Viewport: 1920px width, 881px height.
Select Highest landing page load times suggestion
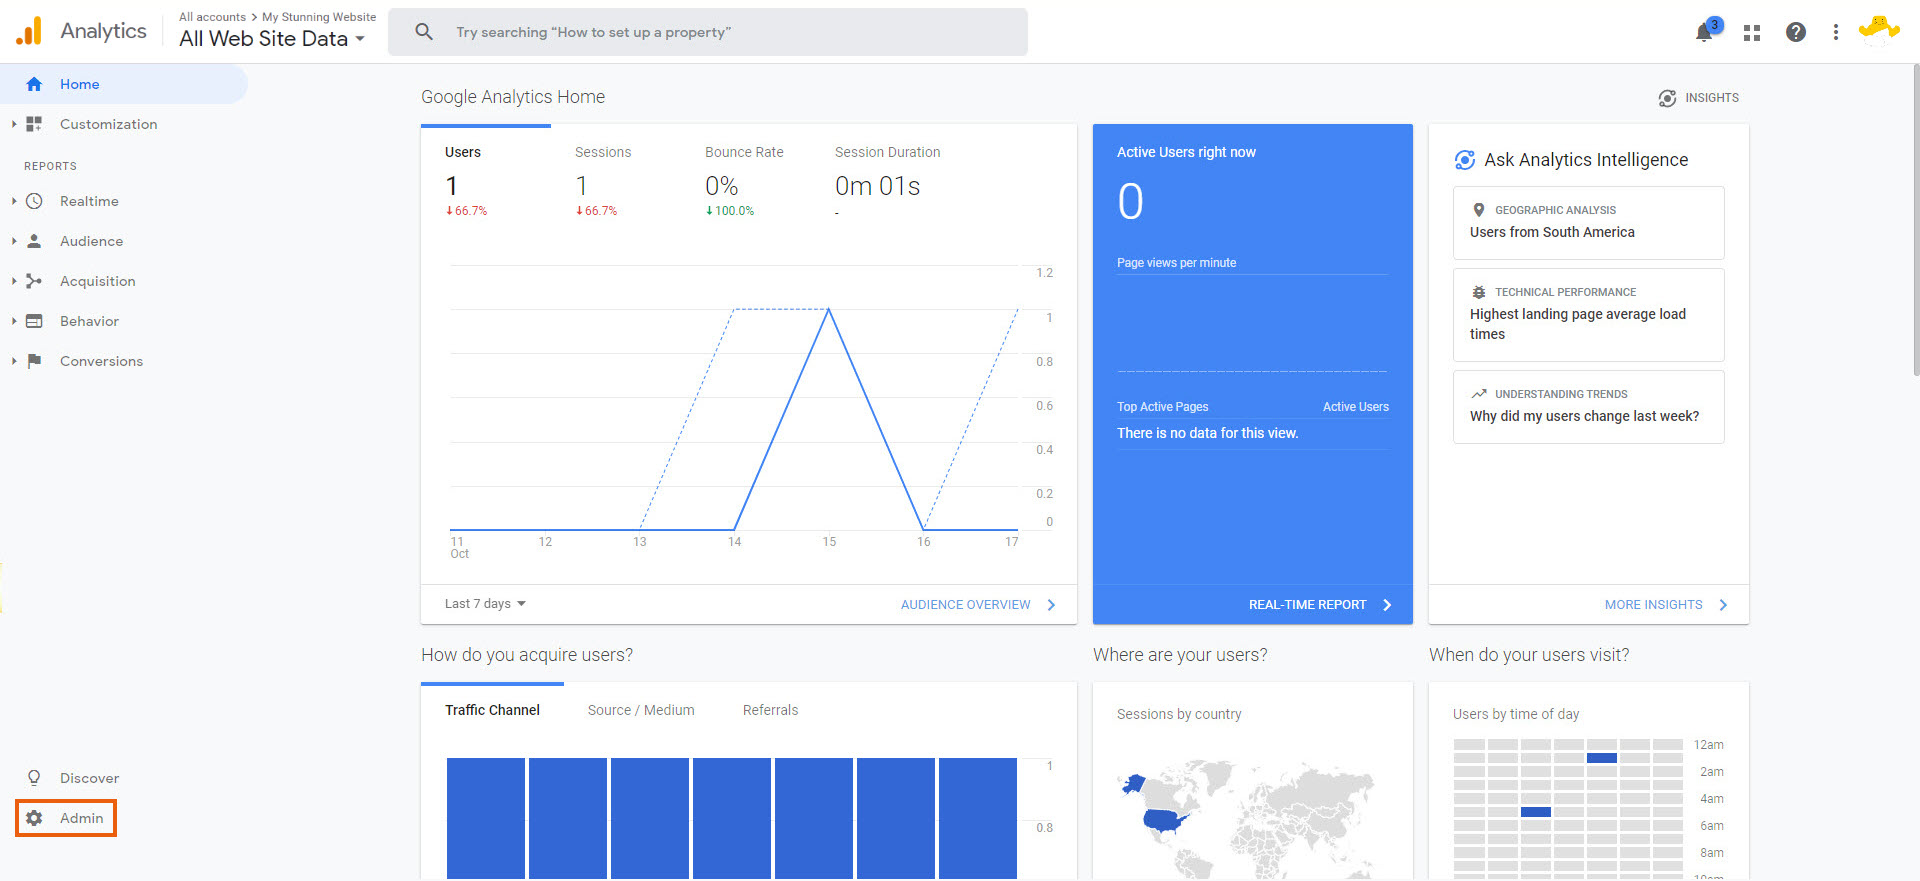[1588, 315]
